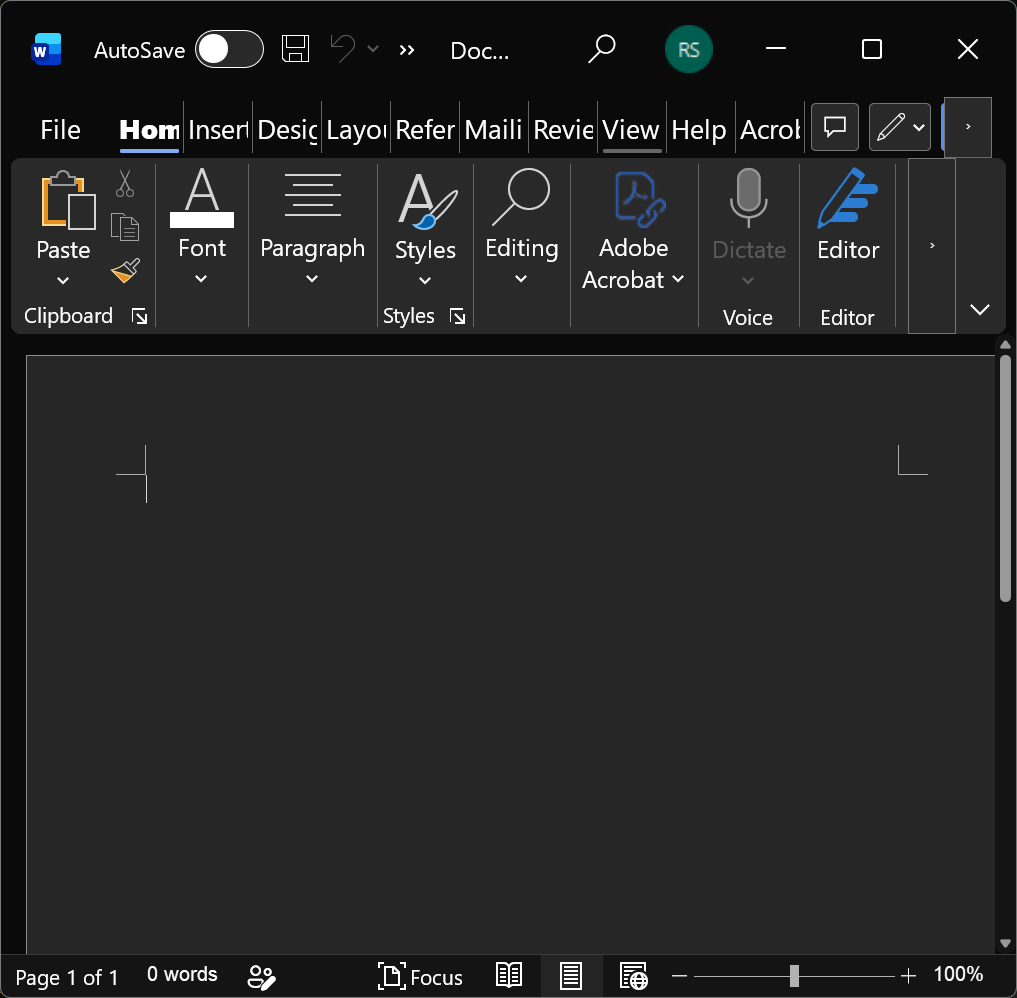1017x998 pixels.
Task: Switch to the Help tab
Action: pos(699,130)
